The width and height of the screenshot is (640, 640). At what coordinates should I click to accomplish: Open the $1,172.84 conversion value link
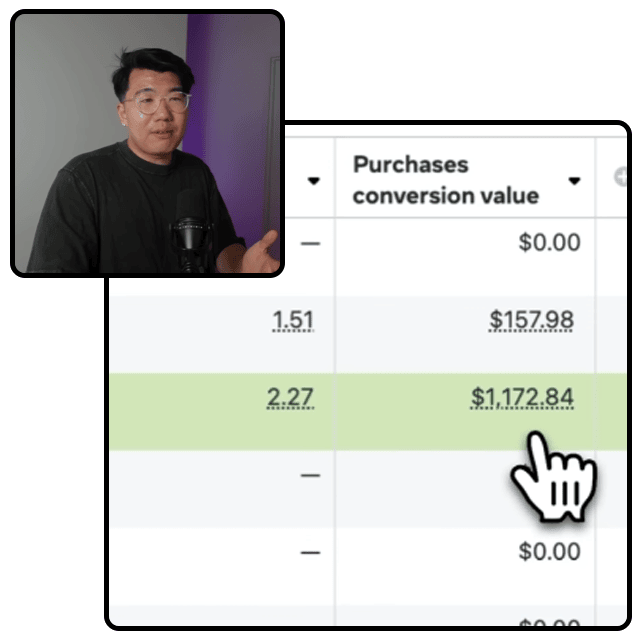[522, 398]
